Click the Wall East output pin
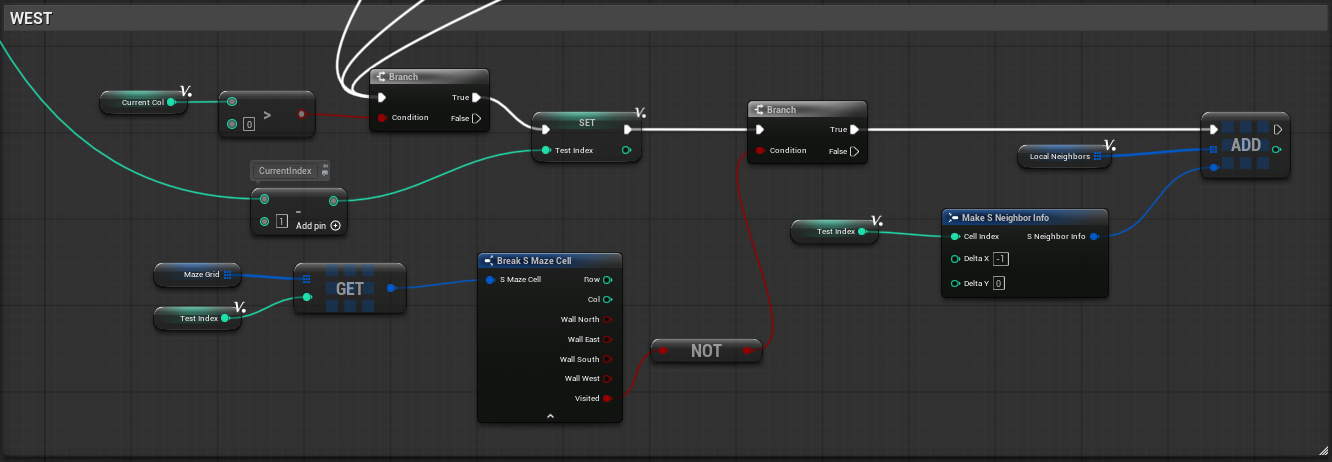The image size is (1332, 462). [608, 340]
